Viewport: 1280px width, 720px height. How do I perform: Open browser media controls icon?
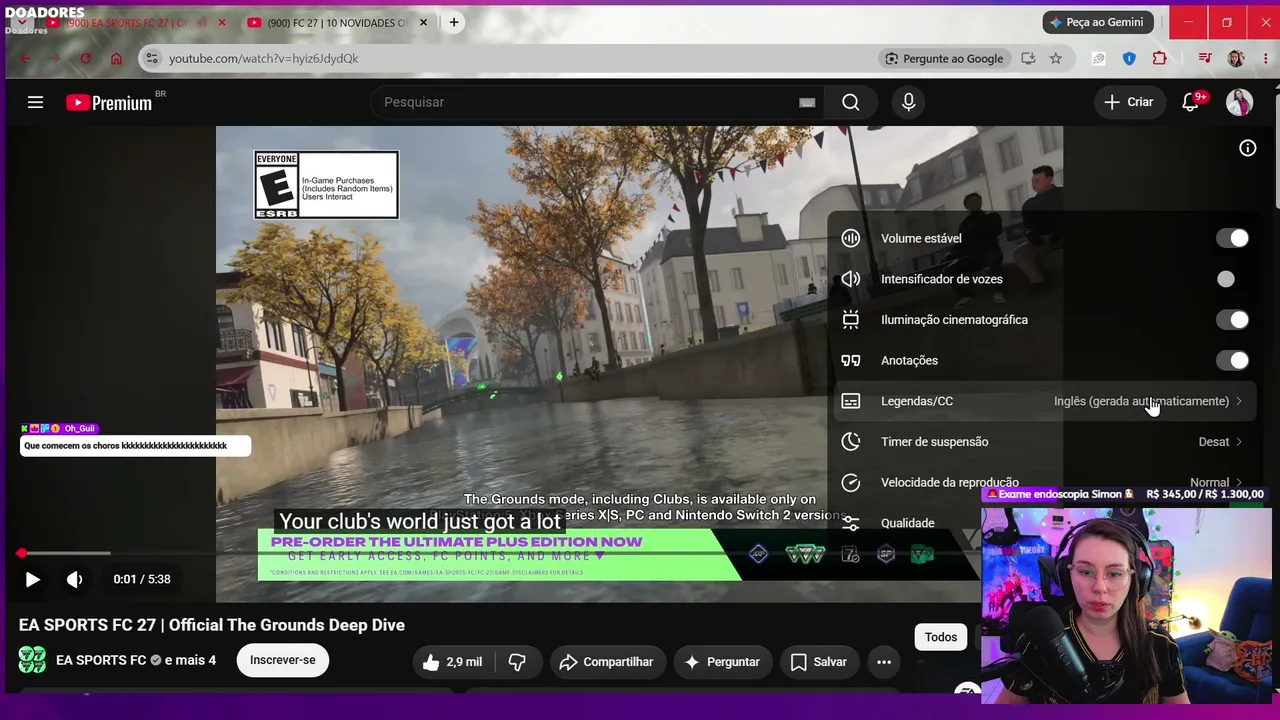(1205, 59)
